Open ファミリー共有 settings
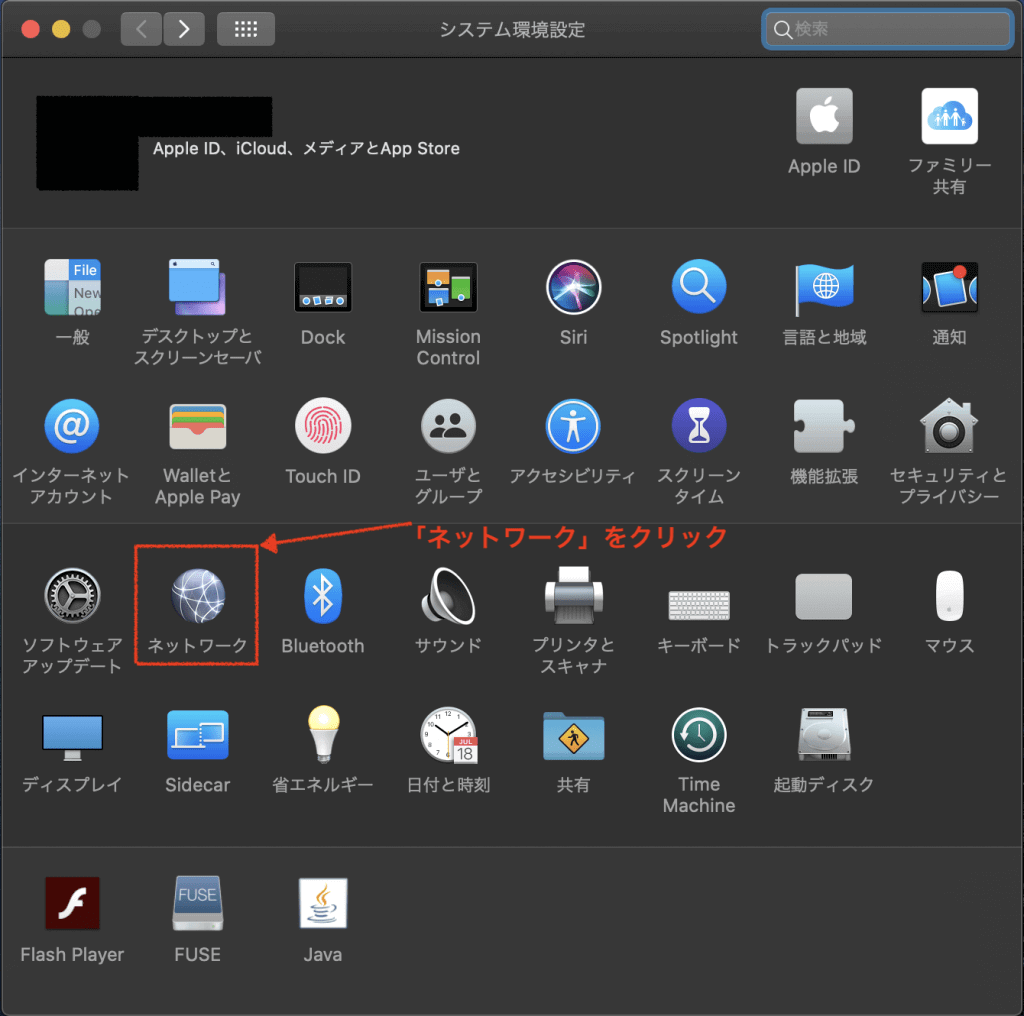1024x1016 pixels. (950, 116)
